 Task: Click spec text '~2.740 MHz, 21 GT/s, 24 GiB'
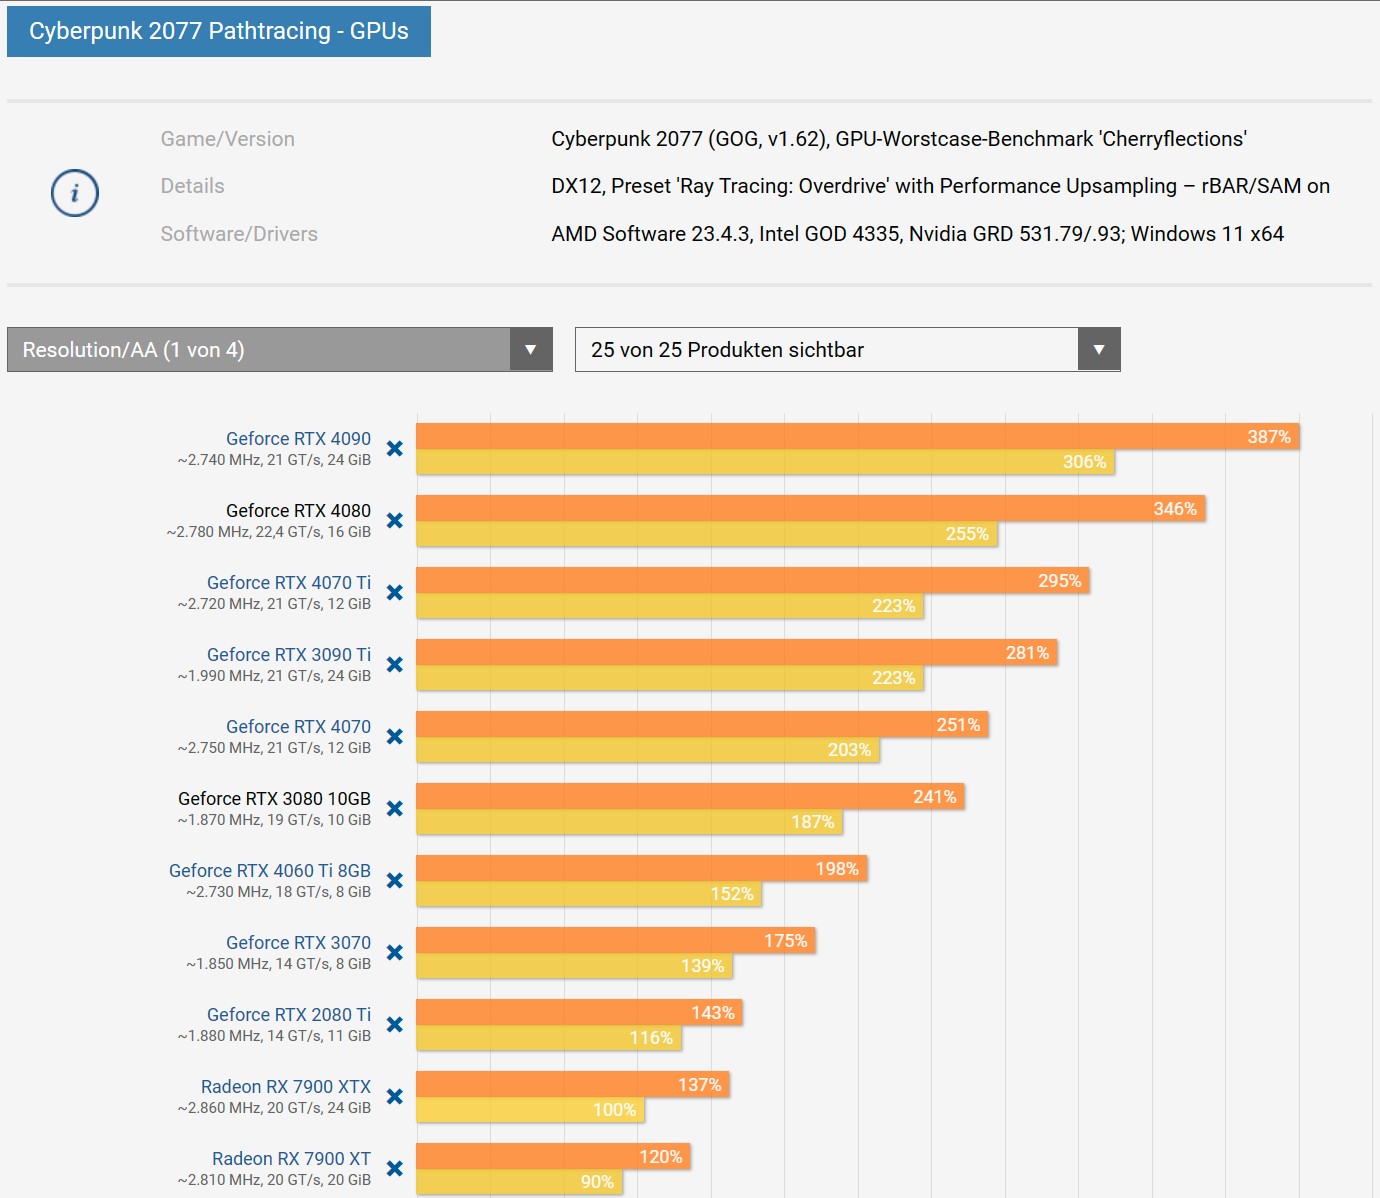[x=274, y=460]
